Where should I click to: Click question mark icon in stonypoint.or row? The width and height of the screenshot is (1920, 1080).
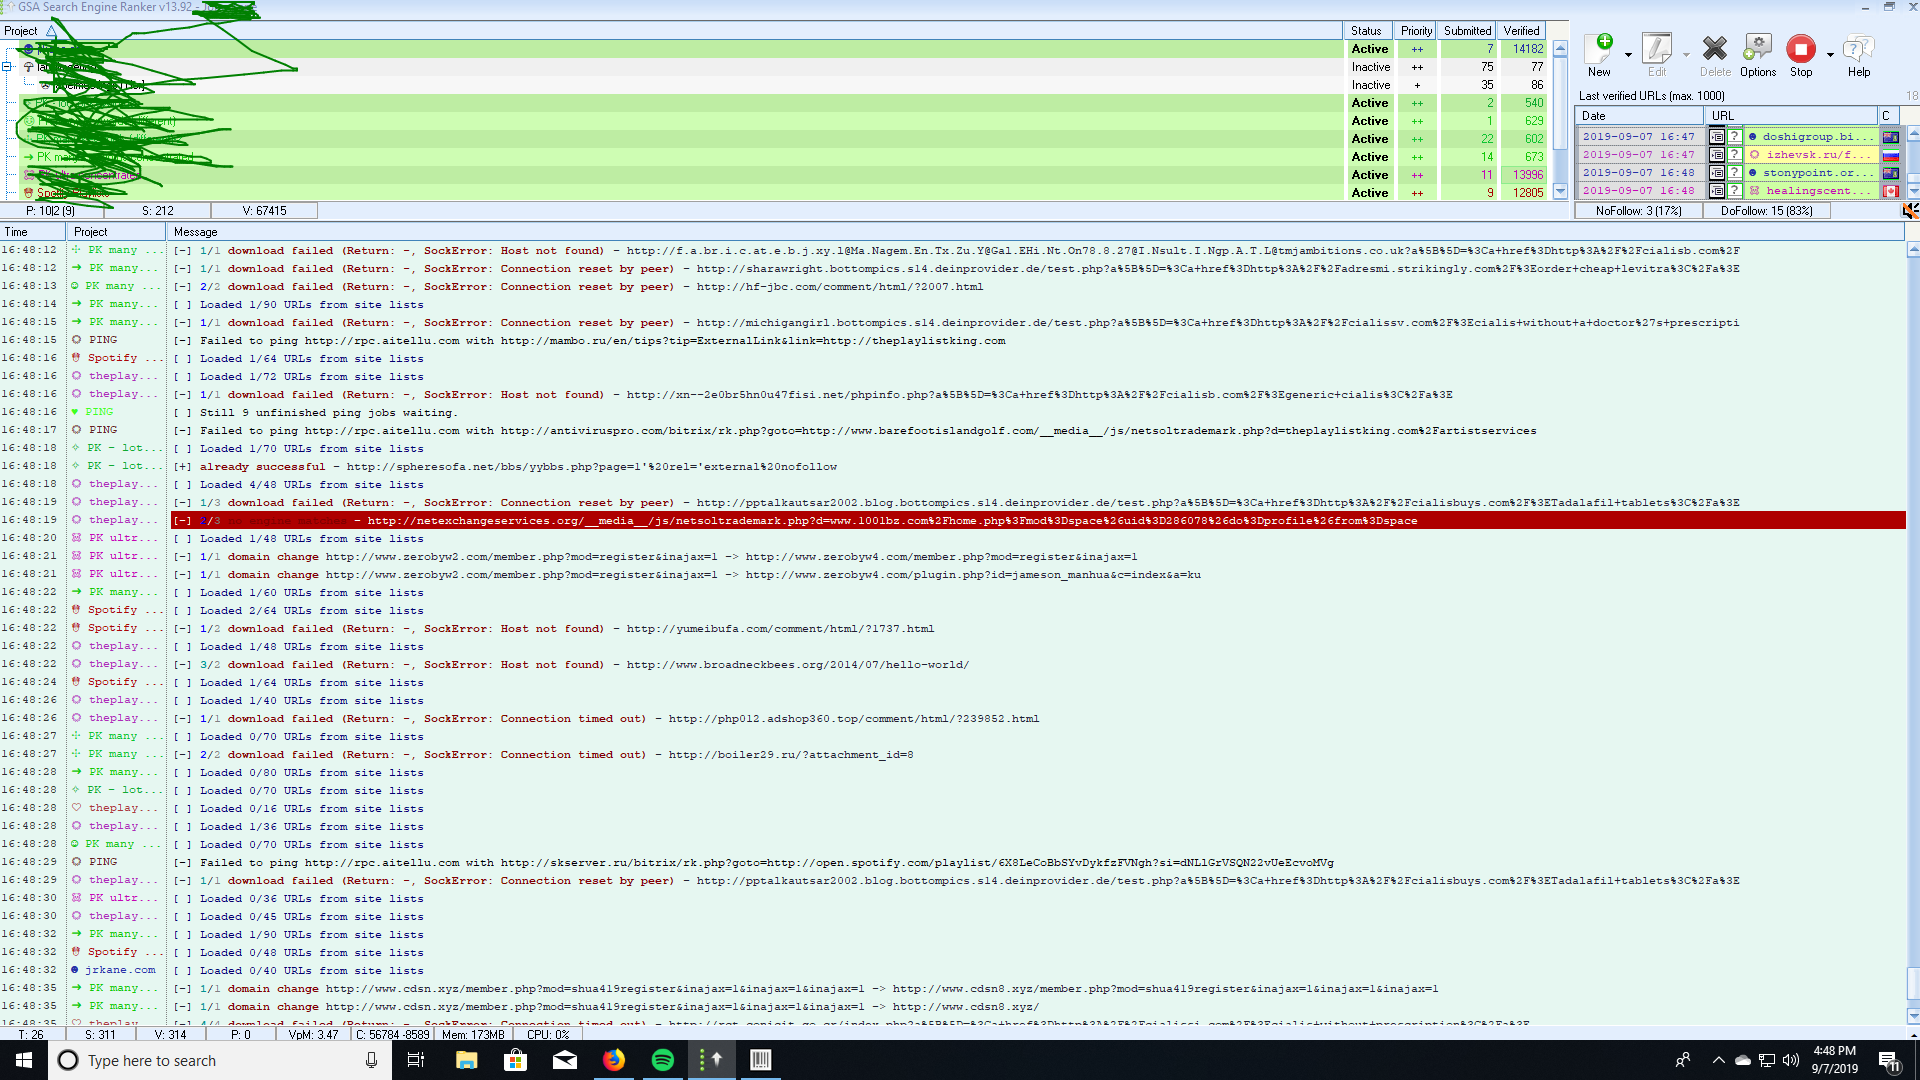click(x=1734, y=173)
